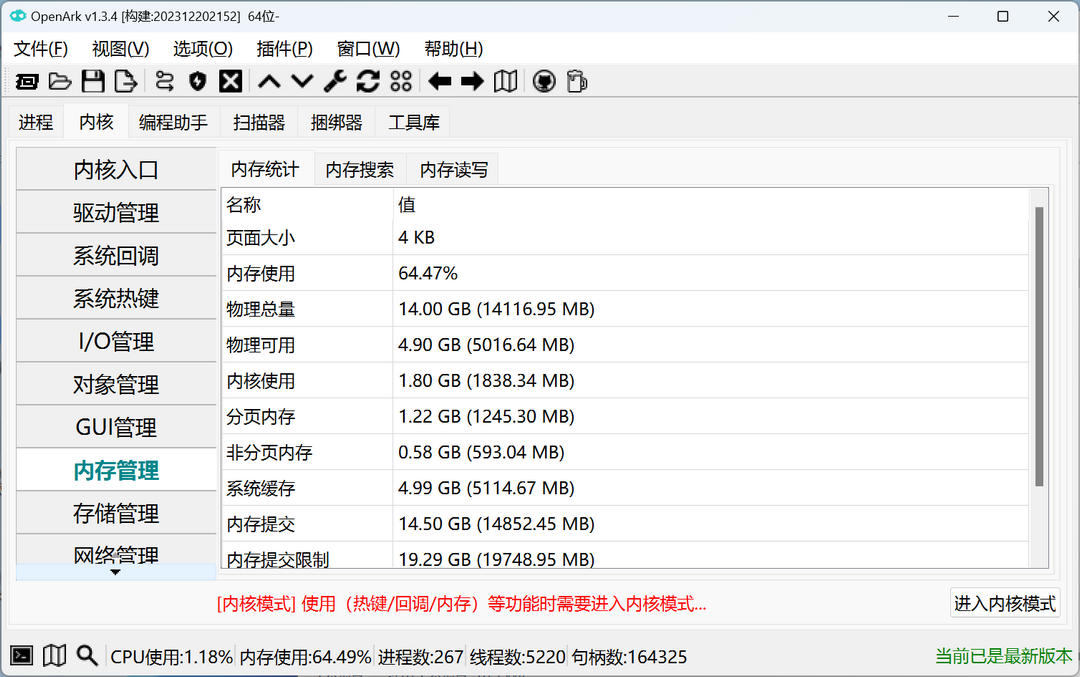The width and height of the screenshot is (1080, 677).
Task: Click the magnifier search icon in the status bar
Action: click(87, 655)
